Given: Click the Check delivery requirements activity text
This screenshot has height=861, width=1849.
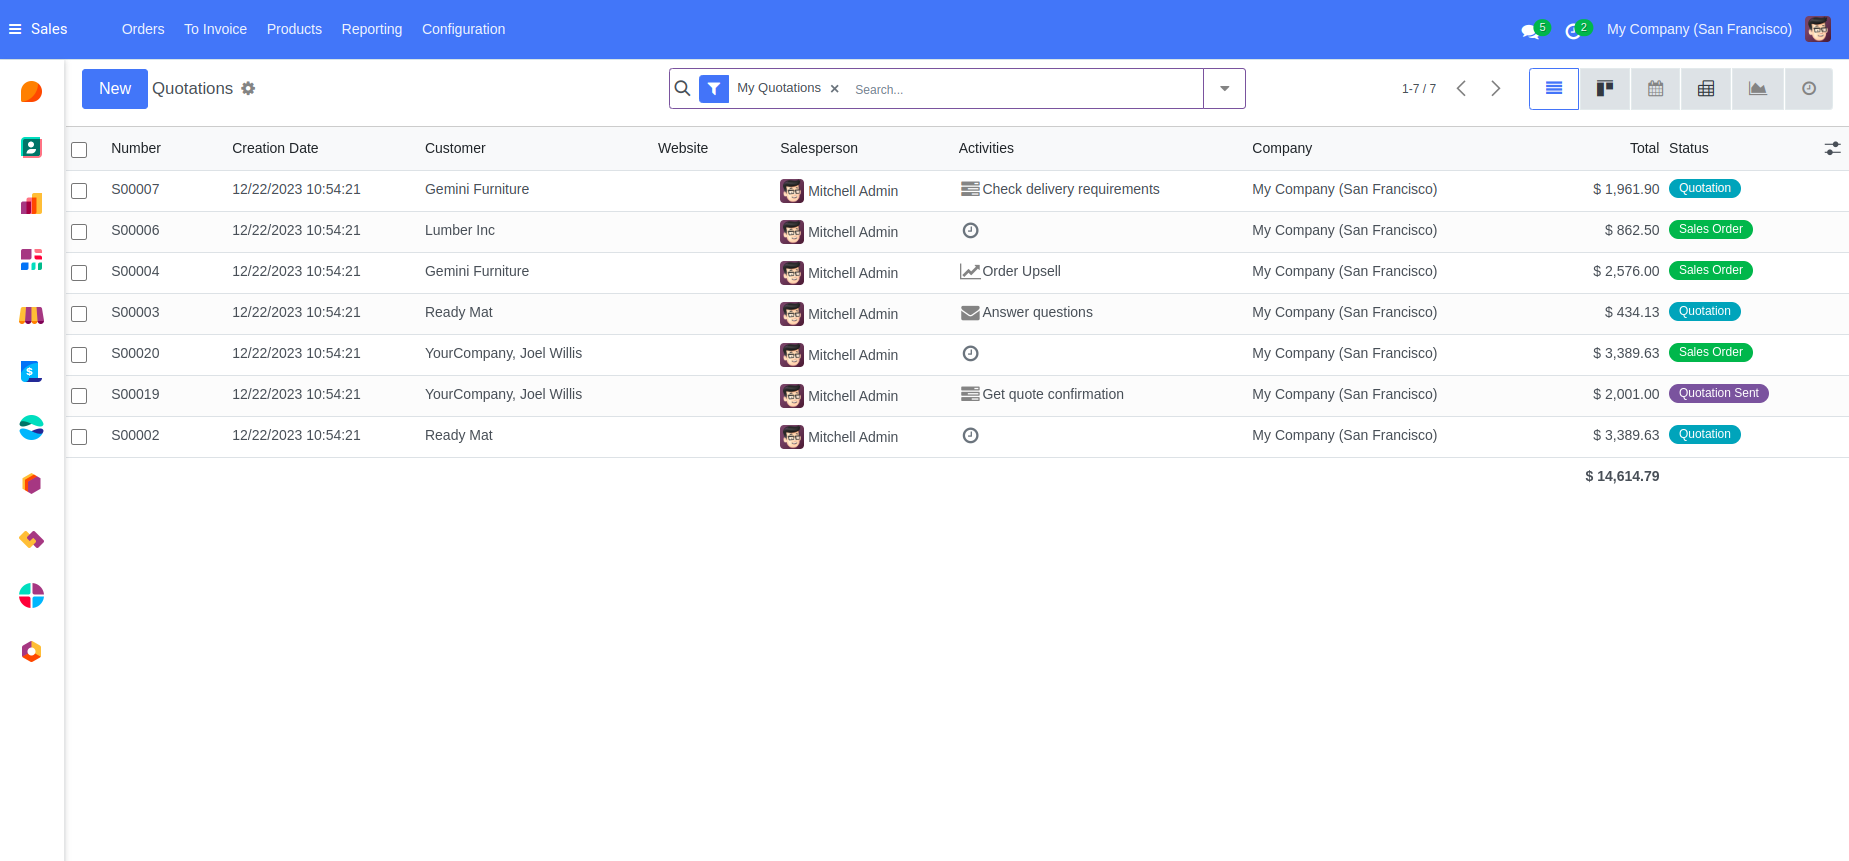Looking at the screenshot, I should click(1071, 189).
